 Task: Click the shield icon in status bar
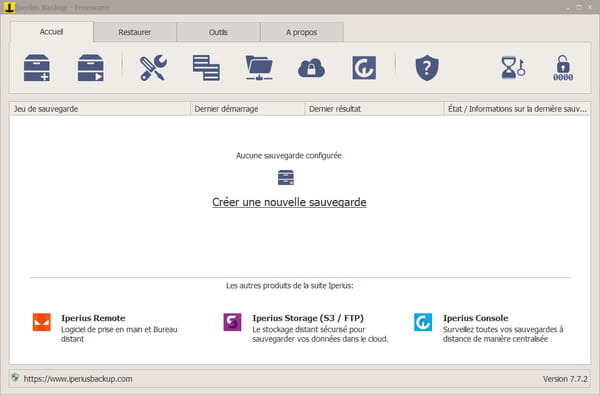pos(15,378)
